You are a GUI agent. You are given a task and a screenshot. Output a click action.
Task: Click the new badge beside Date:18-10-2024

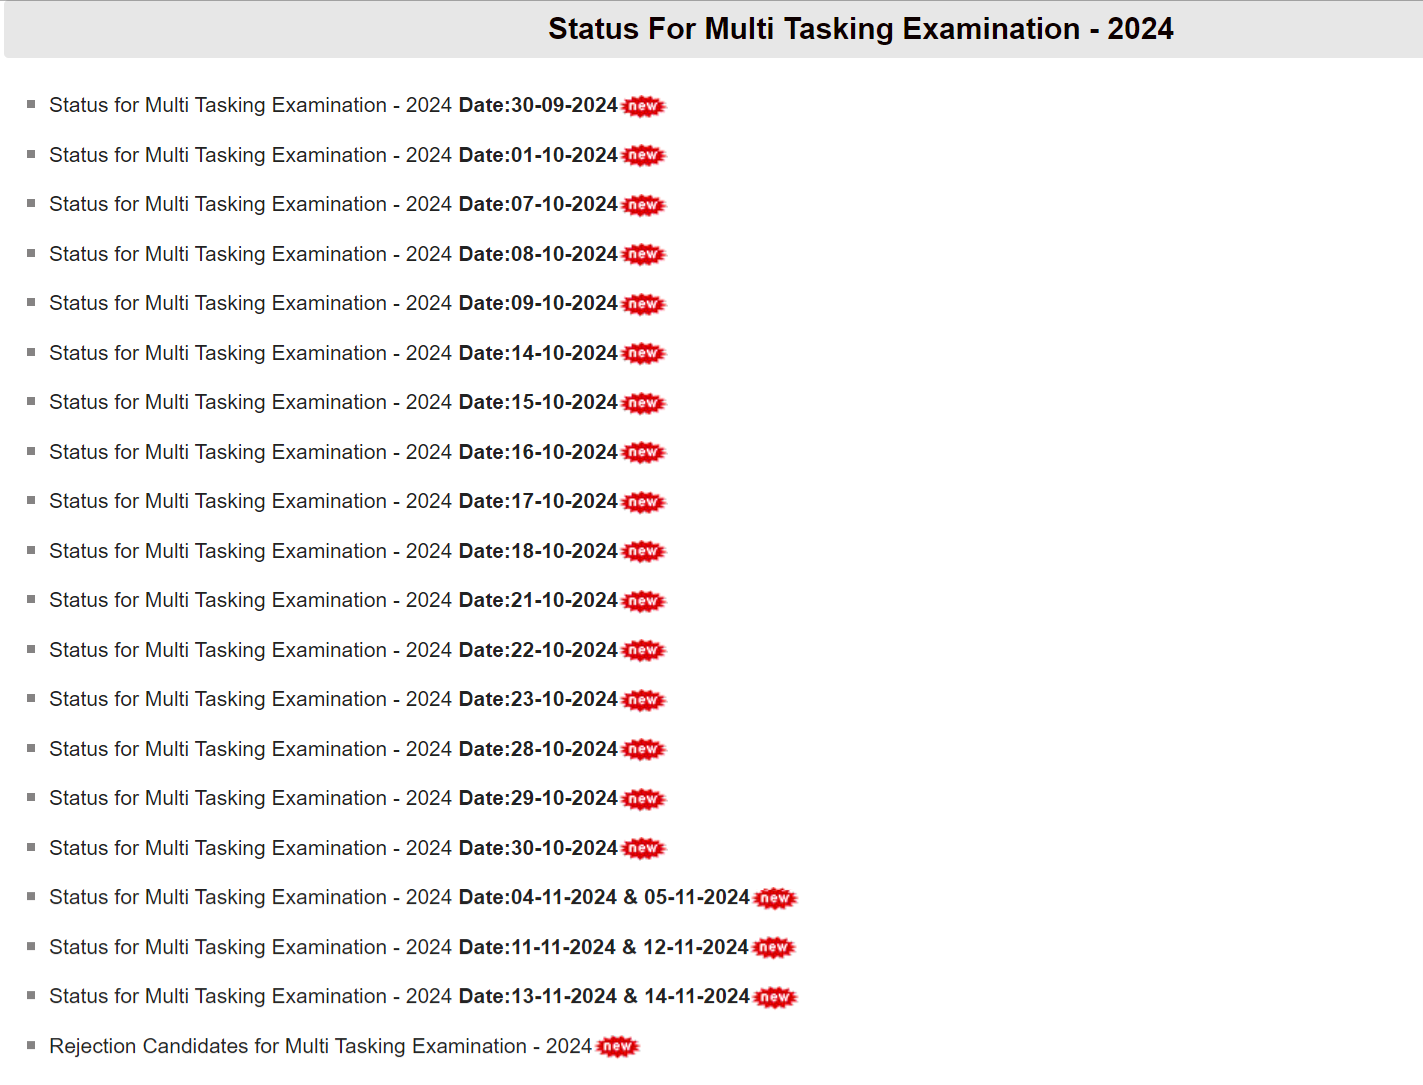[x=643, y=551]
